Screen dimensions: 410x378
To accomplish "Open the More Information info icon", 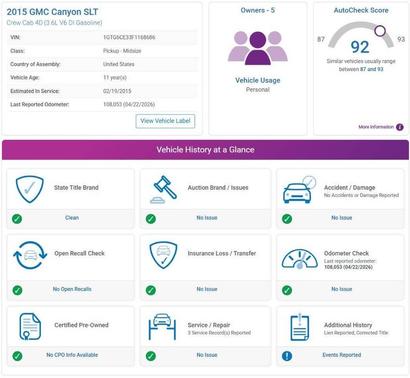I will [x=399, y=127].
